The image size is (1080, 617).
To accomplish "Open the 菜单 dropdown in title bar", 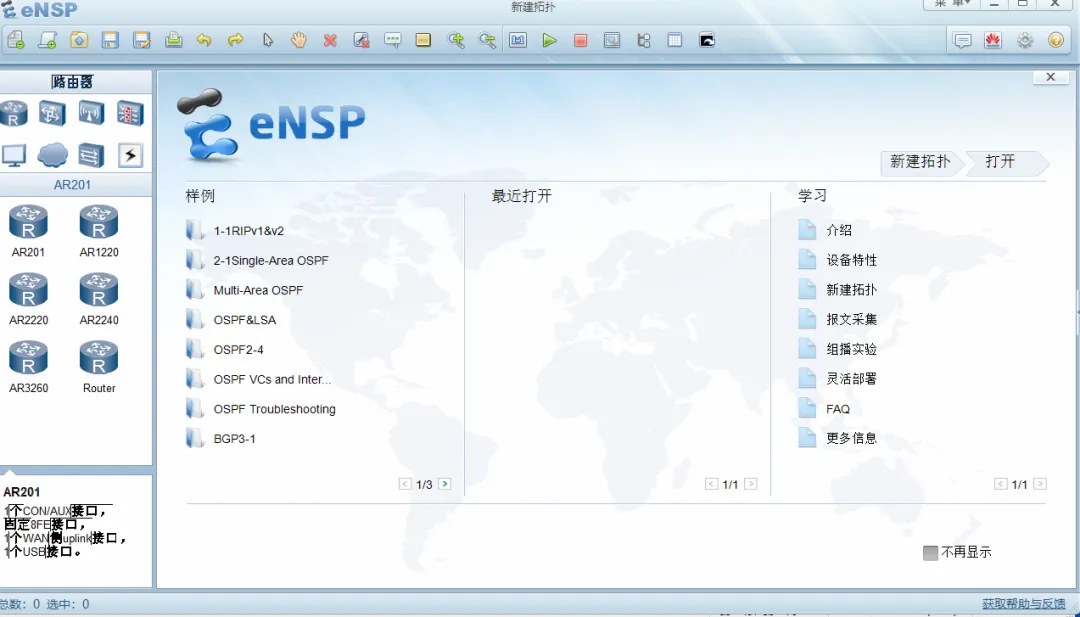I will (953, 4).
